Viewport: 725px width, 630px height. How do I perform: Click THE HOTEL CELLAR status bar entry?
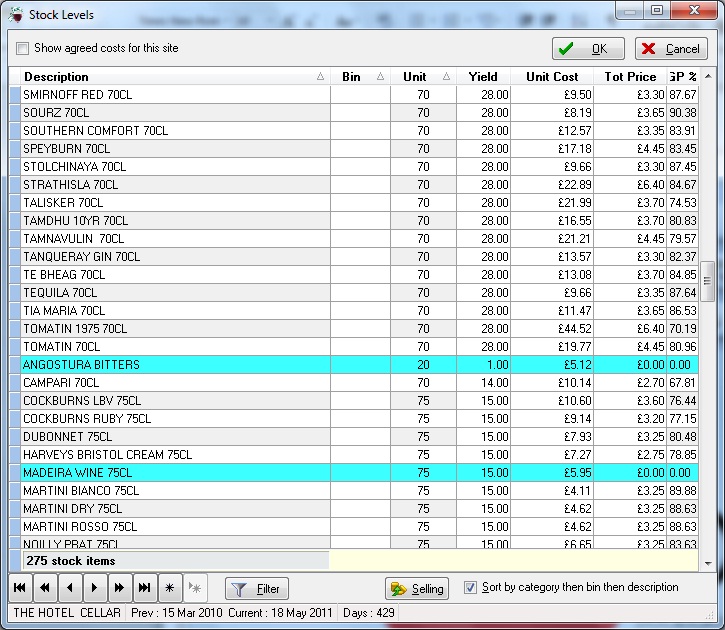coord(67,613)
